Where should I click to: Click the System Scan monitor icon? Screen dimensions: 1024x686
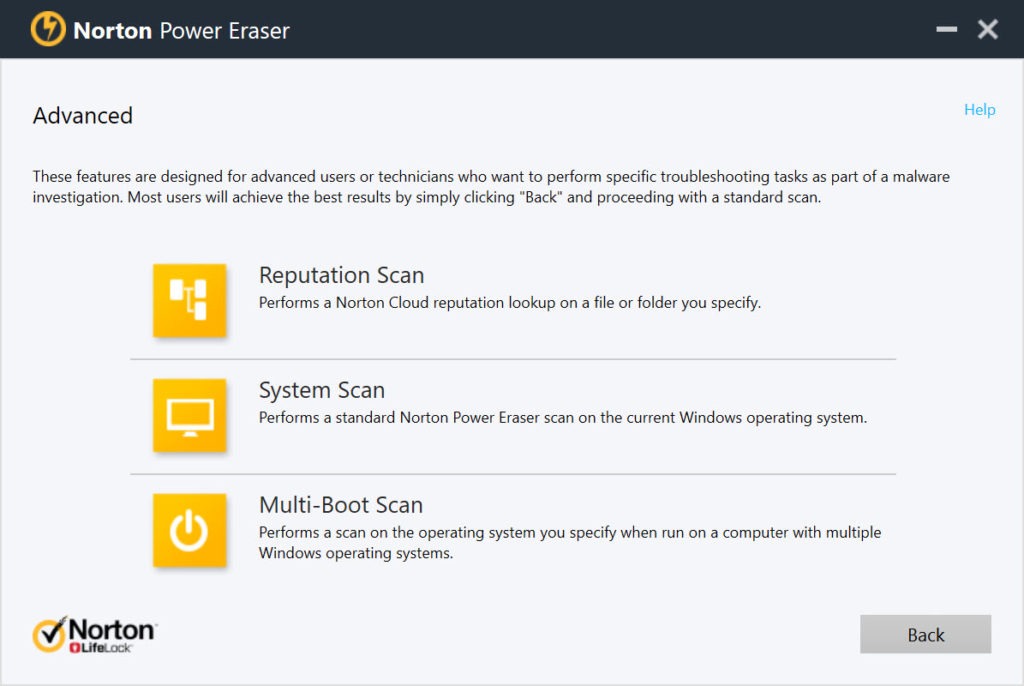[189, 415]
